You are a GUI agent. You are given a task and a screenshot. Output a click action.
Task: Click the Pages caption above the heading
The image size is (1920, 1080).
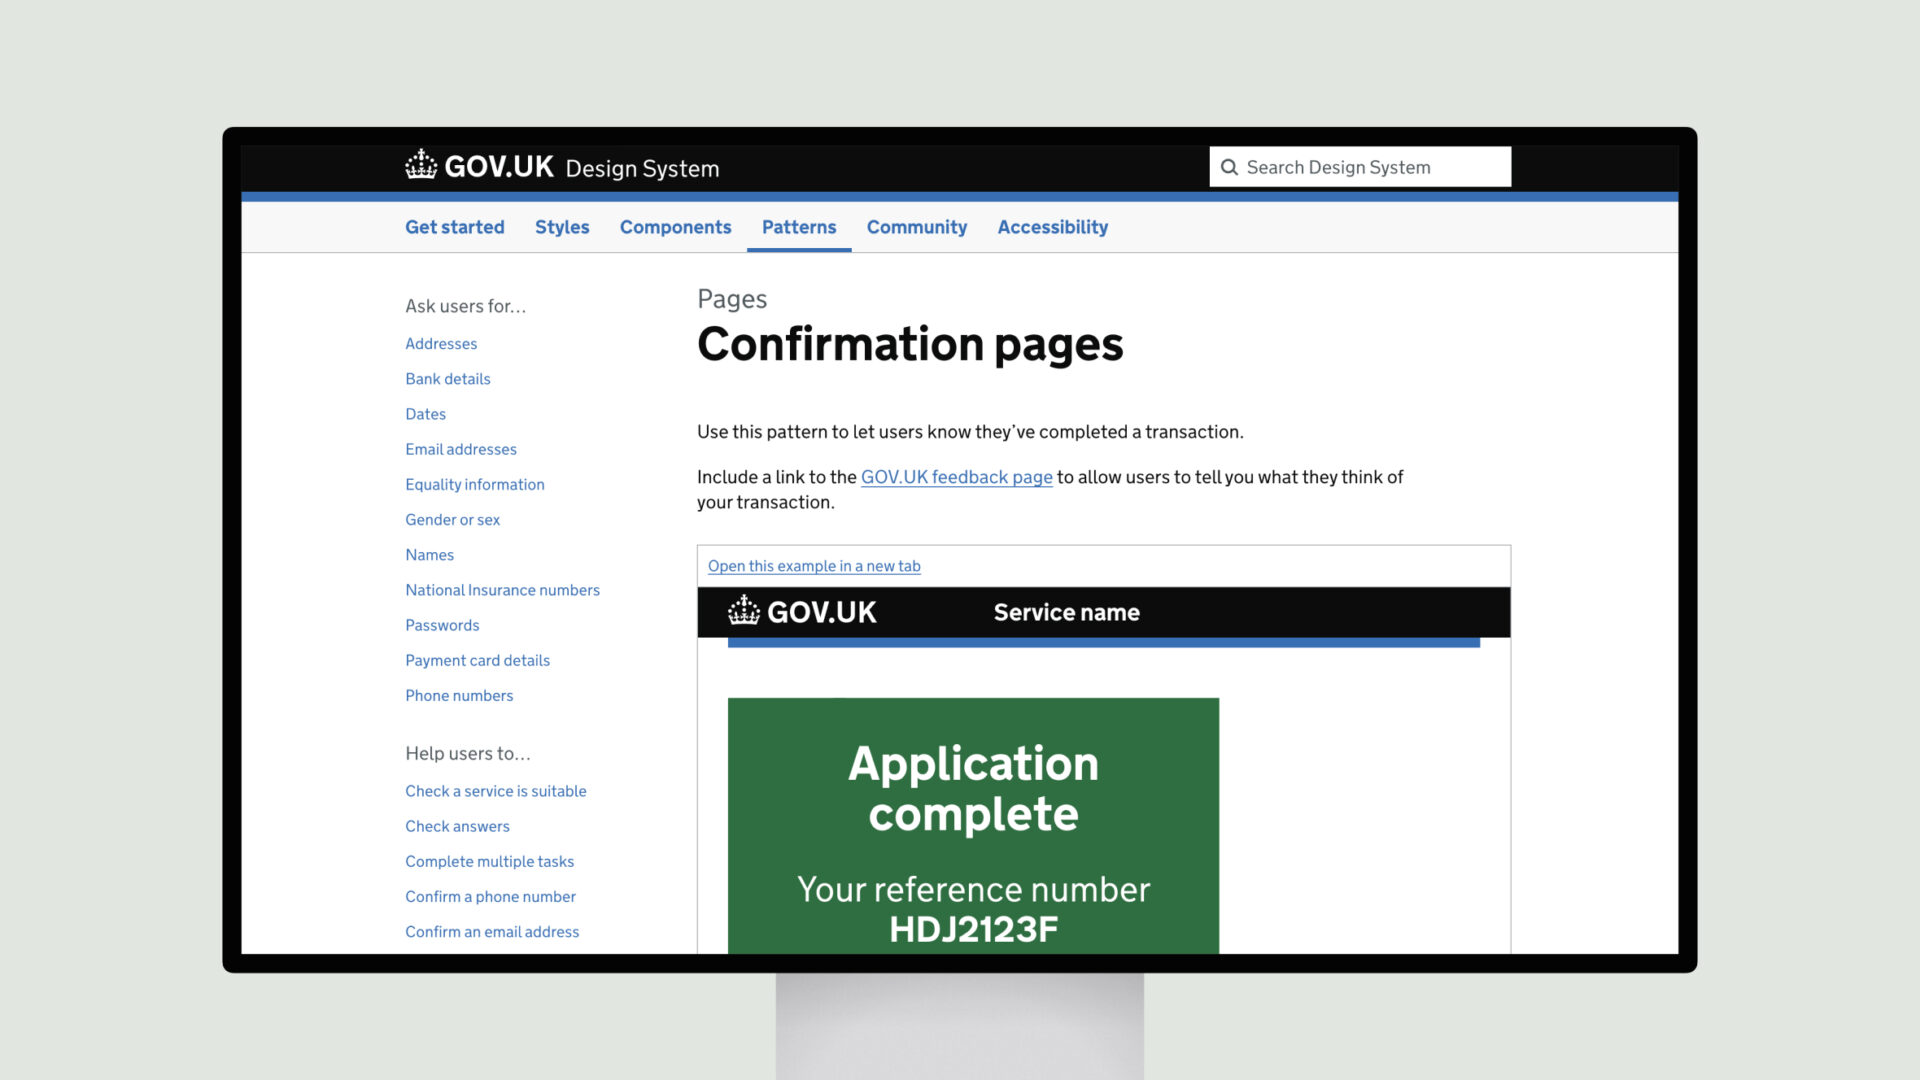[x=732, y=299]
